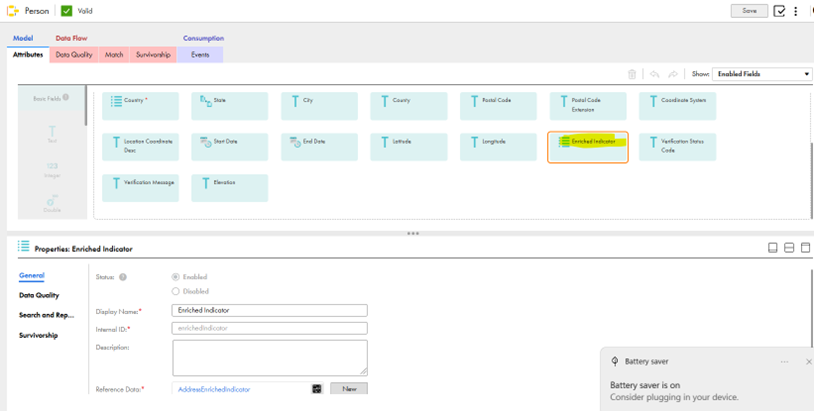
Task: Select the Enriched Indicator field card
Action: click(x=588, y=147)
